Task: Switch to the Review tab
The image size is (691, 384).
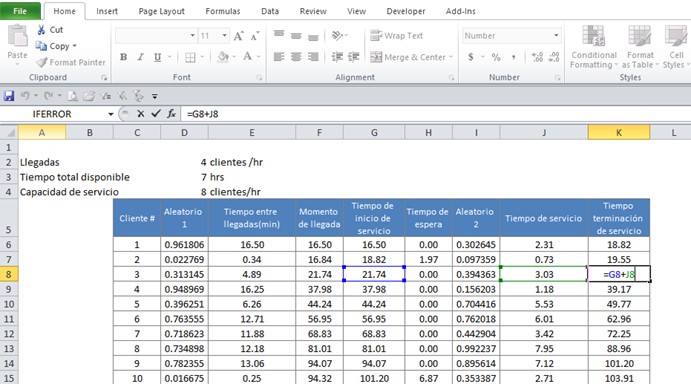Action: (313, 11)
